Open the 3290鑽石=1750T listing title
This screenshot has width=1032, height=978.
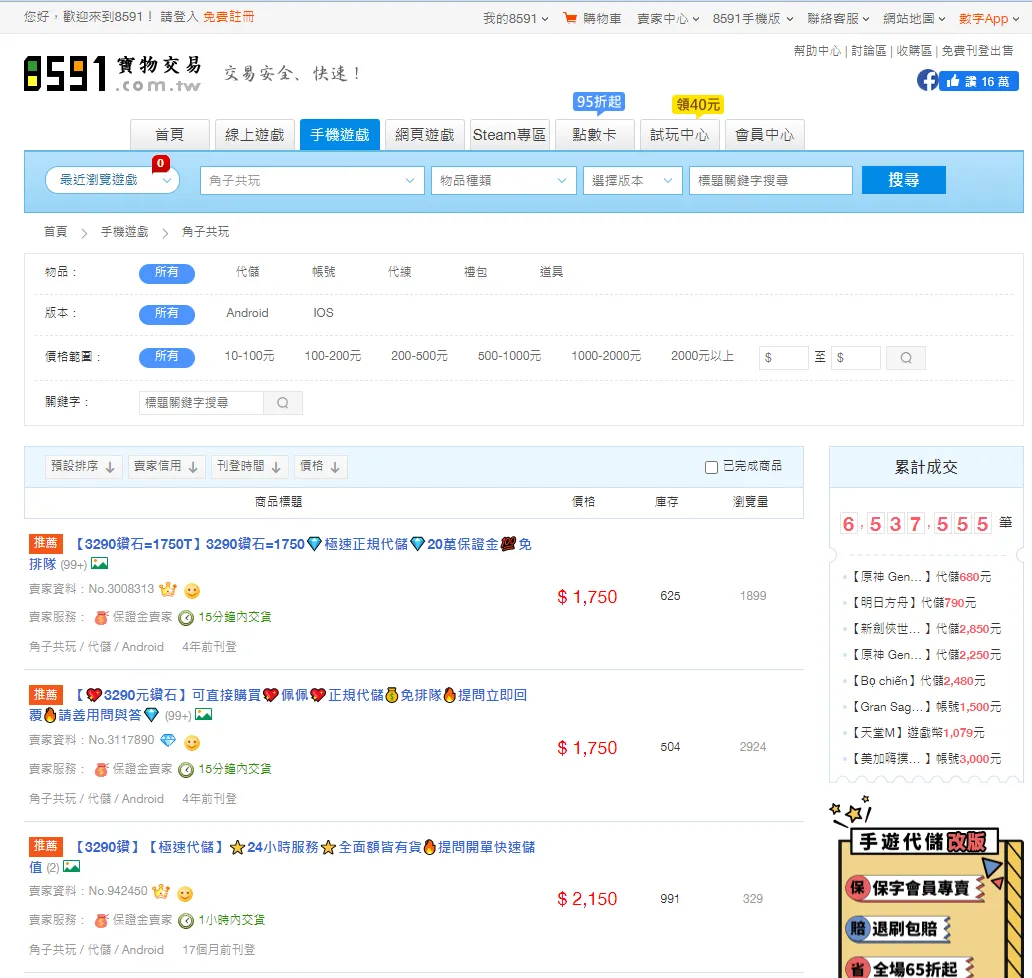point(280,553)
